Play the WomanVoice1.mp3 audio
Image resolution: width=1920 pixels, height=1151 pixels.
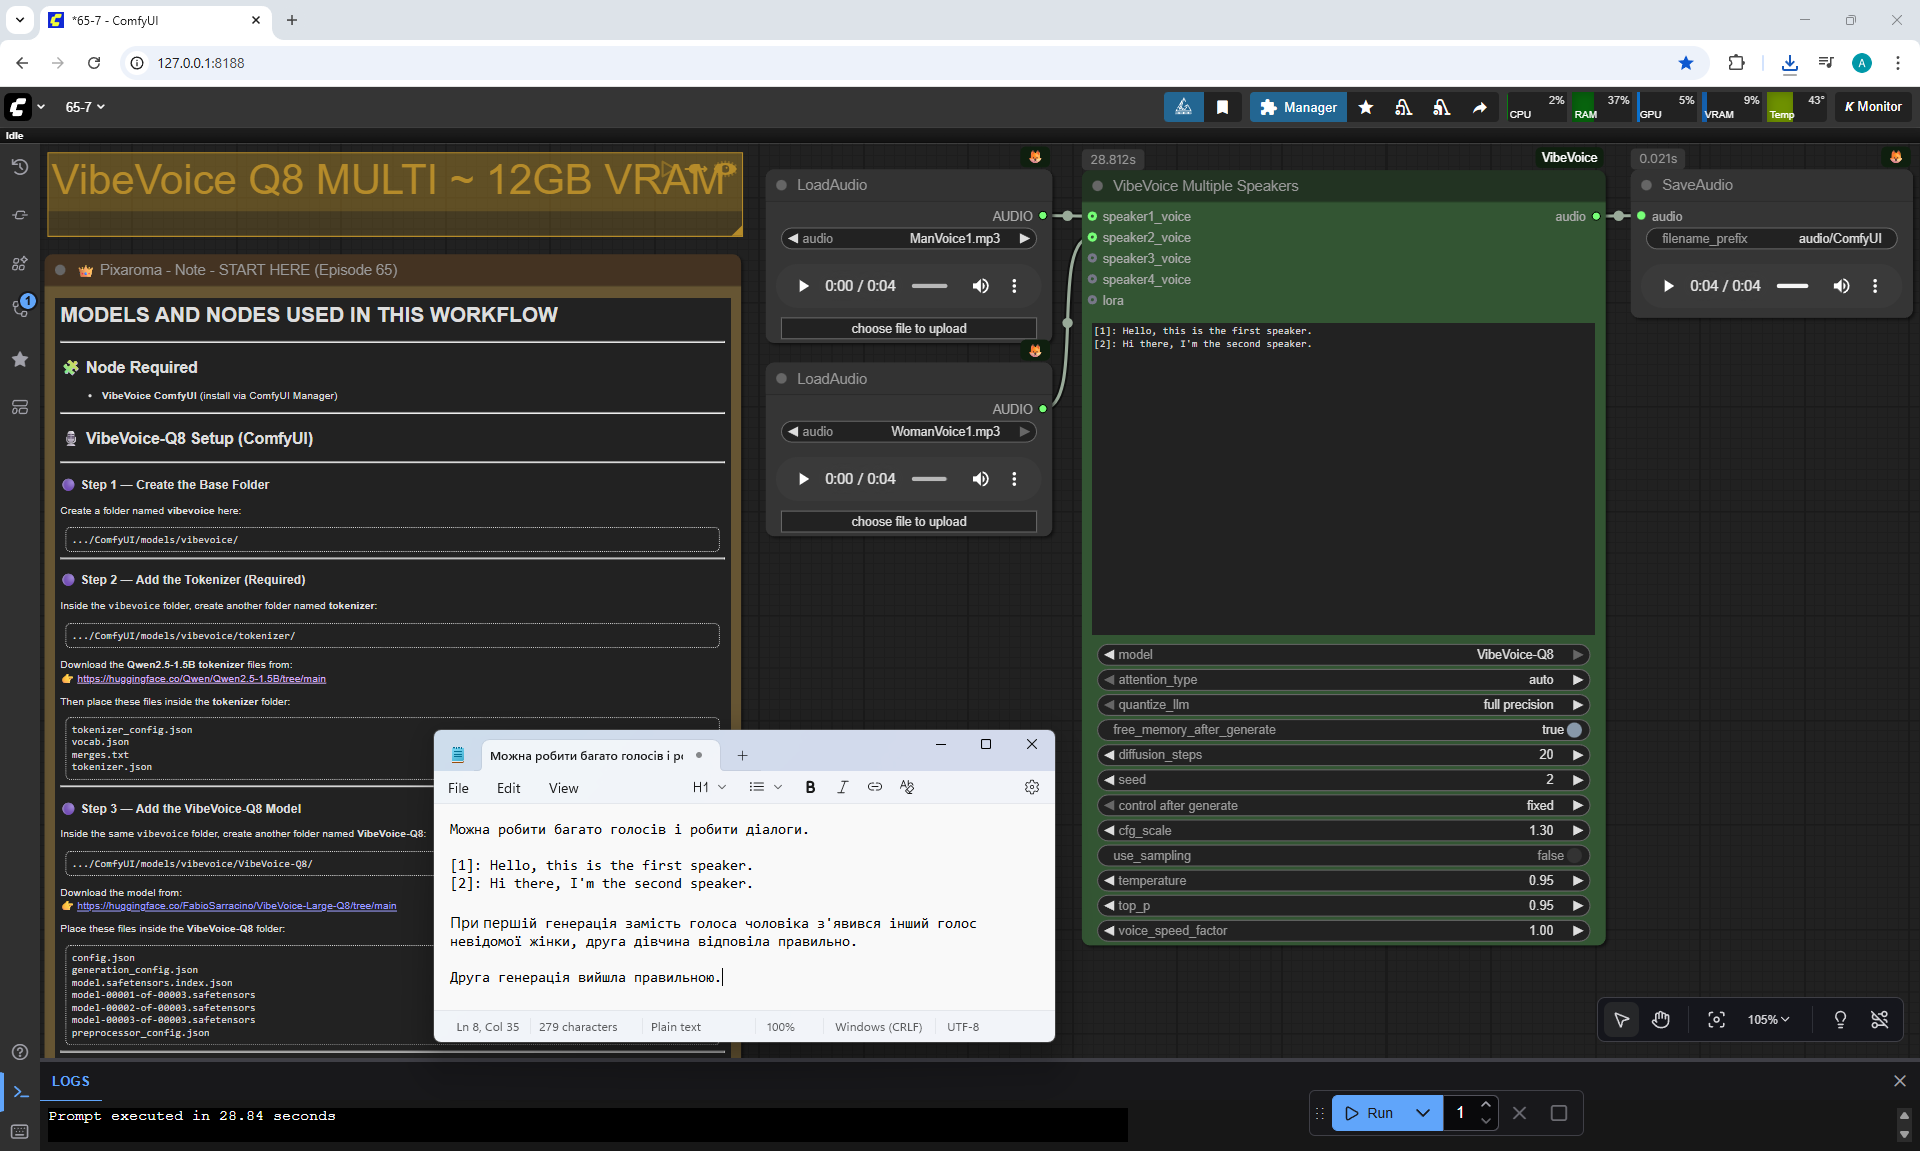(x=803, y=479)
